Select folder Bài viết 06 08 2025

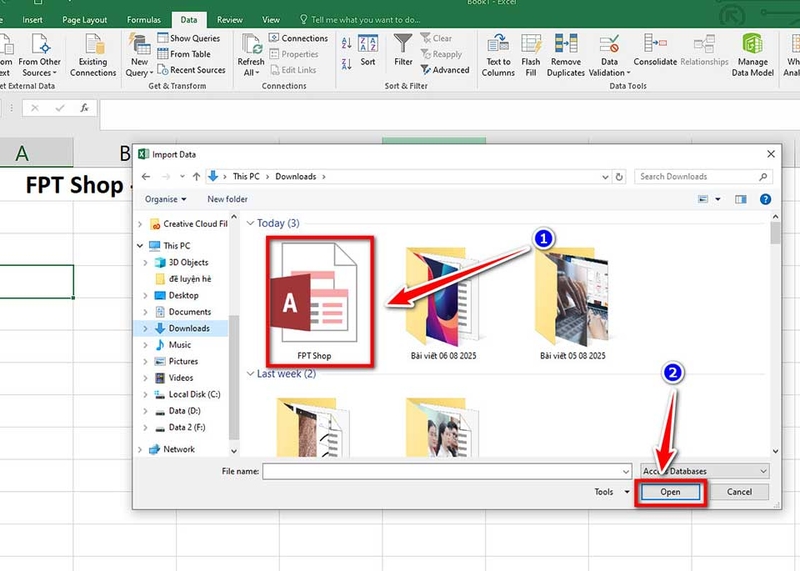tap(443, 304)
